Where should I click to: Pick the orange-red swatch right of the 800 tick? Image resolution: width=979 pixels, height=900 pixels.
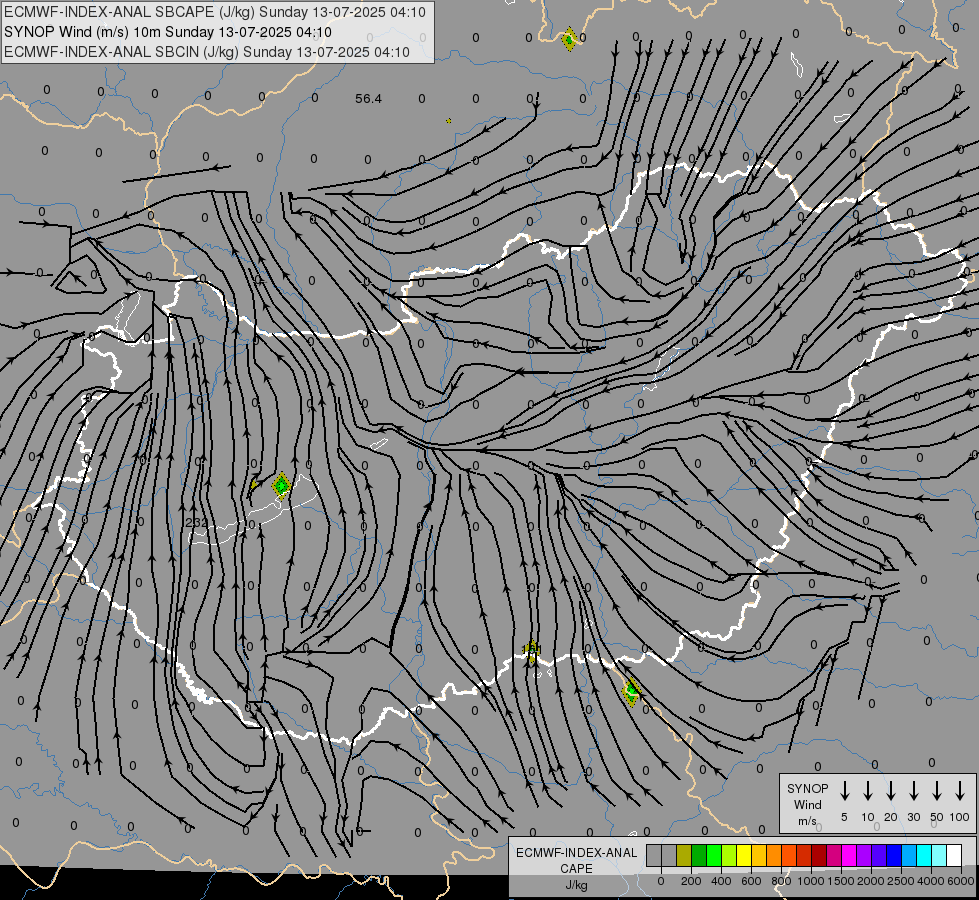[x=789, y=855]
